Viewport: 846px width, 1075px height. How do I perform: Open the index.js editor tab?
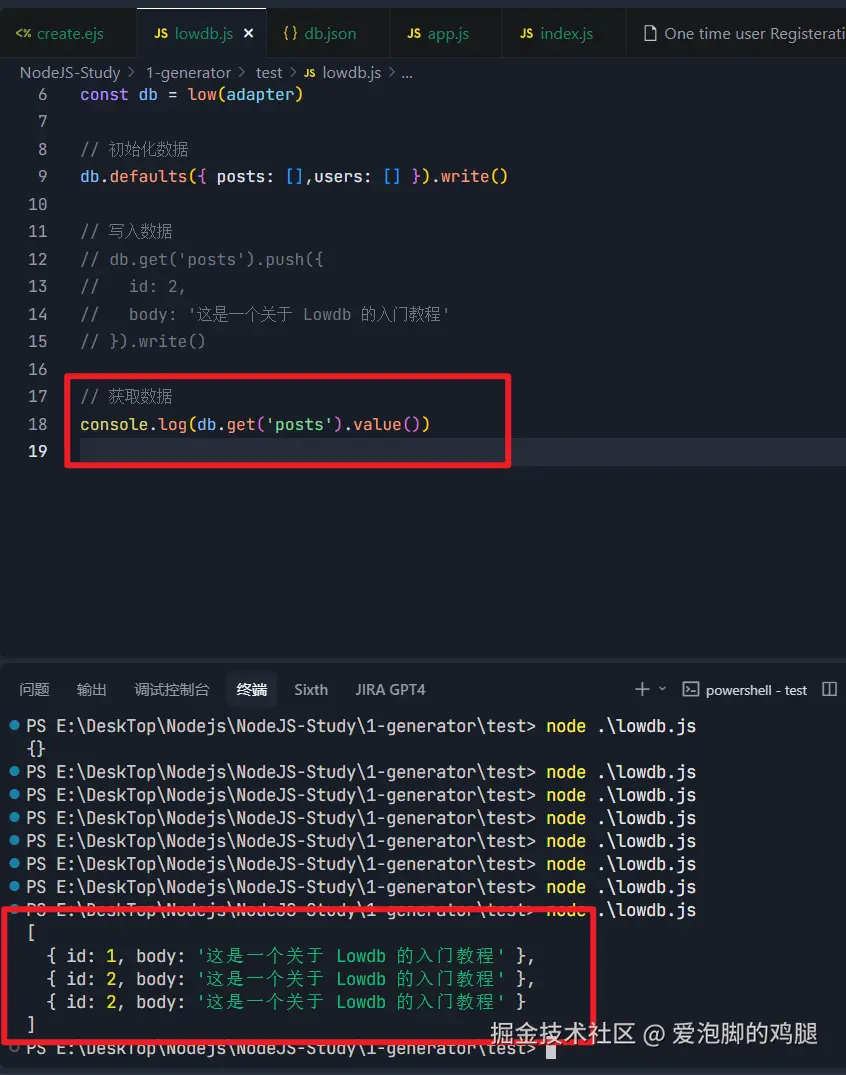pyautogui.click(x=564, y=34)
